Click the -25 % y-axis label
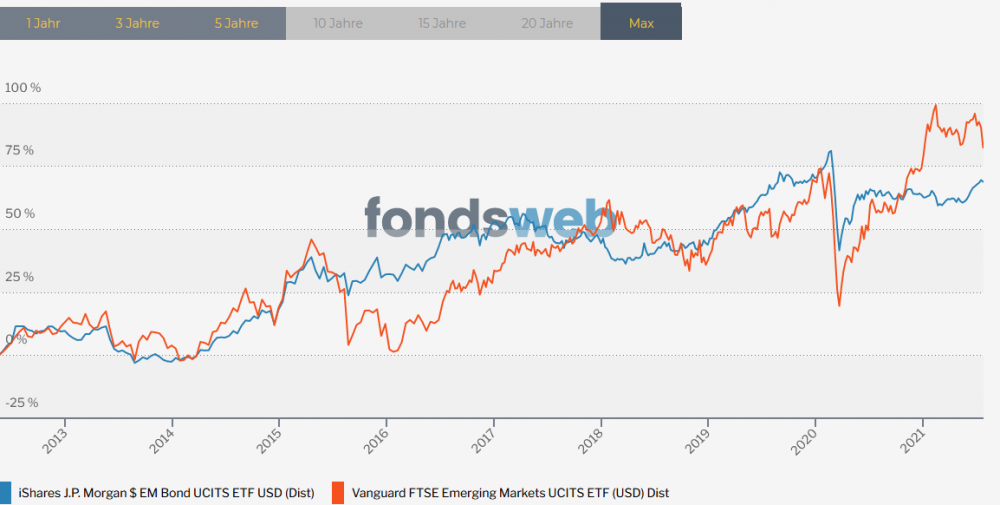The image size is (1000, 505). (x=21, y=403)
